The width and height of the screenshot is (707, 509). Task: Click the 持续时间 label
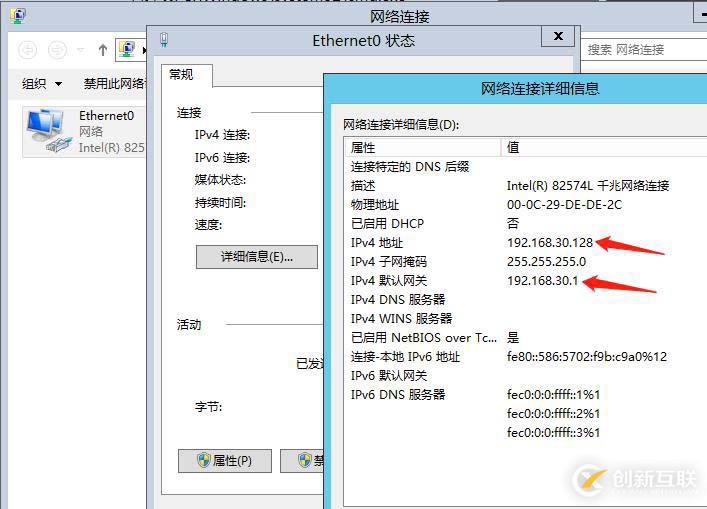pos(220,202)
